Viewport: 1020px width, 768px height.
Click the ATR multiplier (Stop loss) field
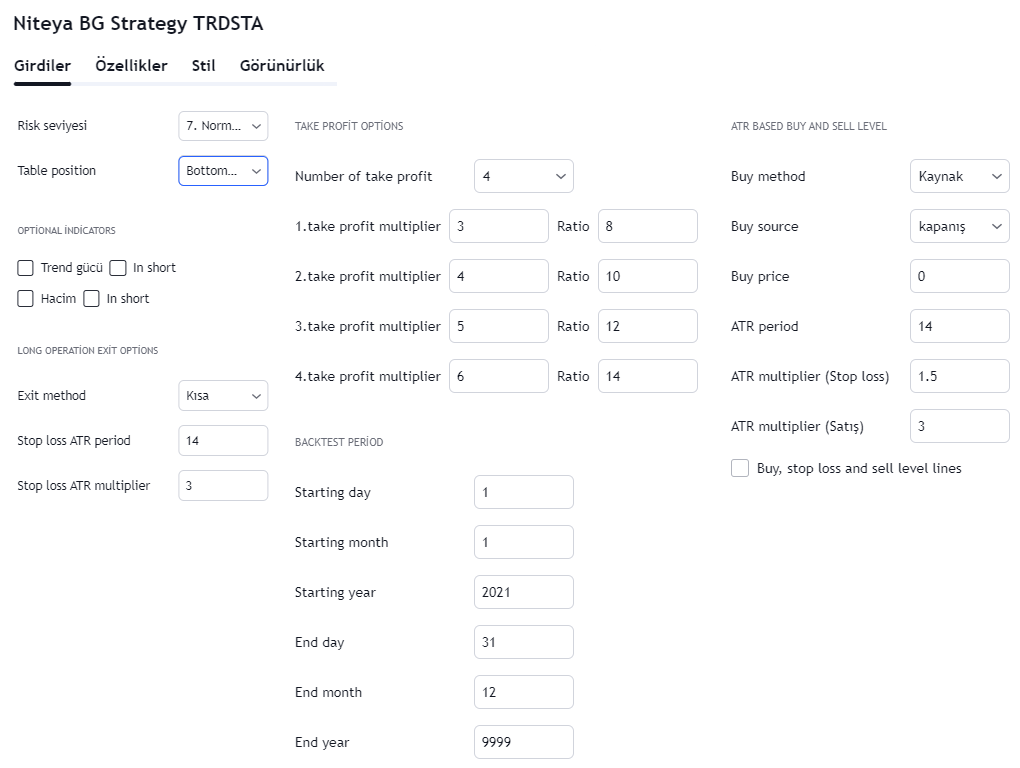pos(959,376)
